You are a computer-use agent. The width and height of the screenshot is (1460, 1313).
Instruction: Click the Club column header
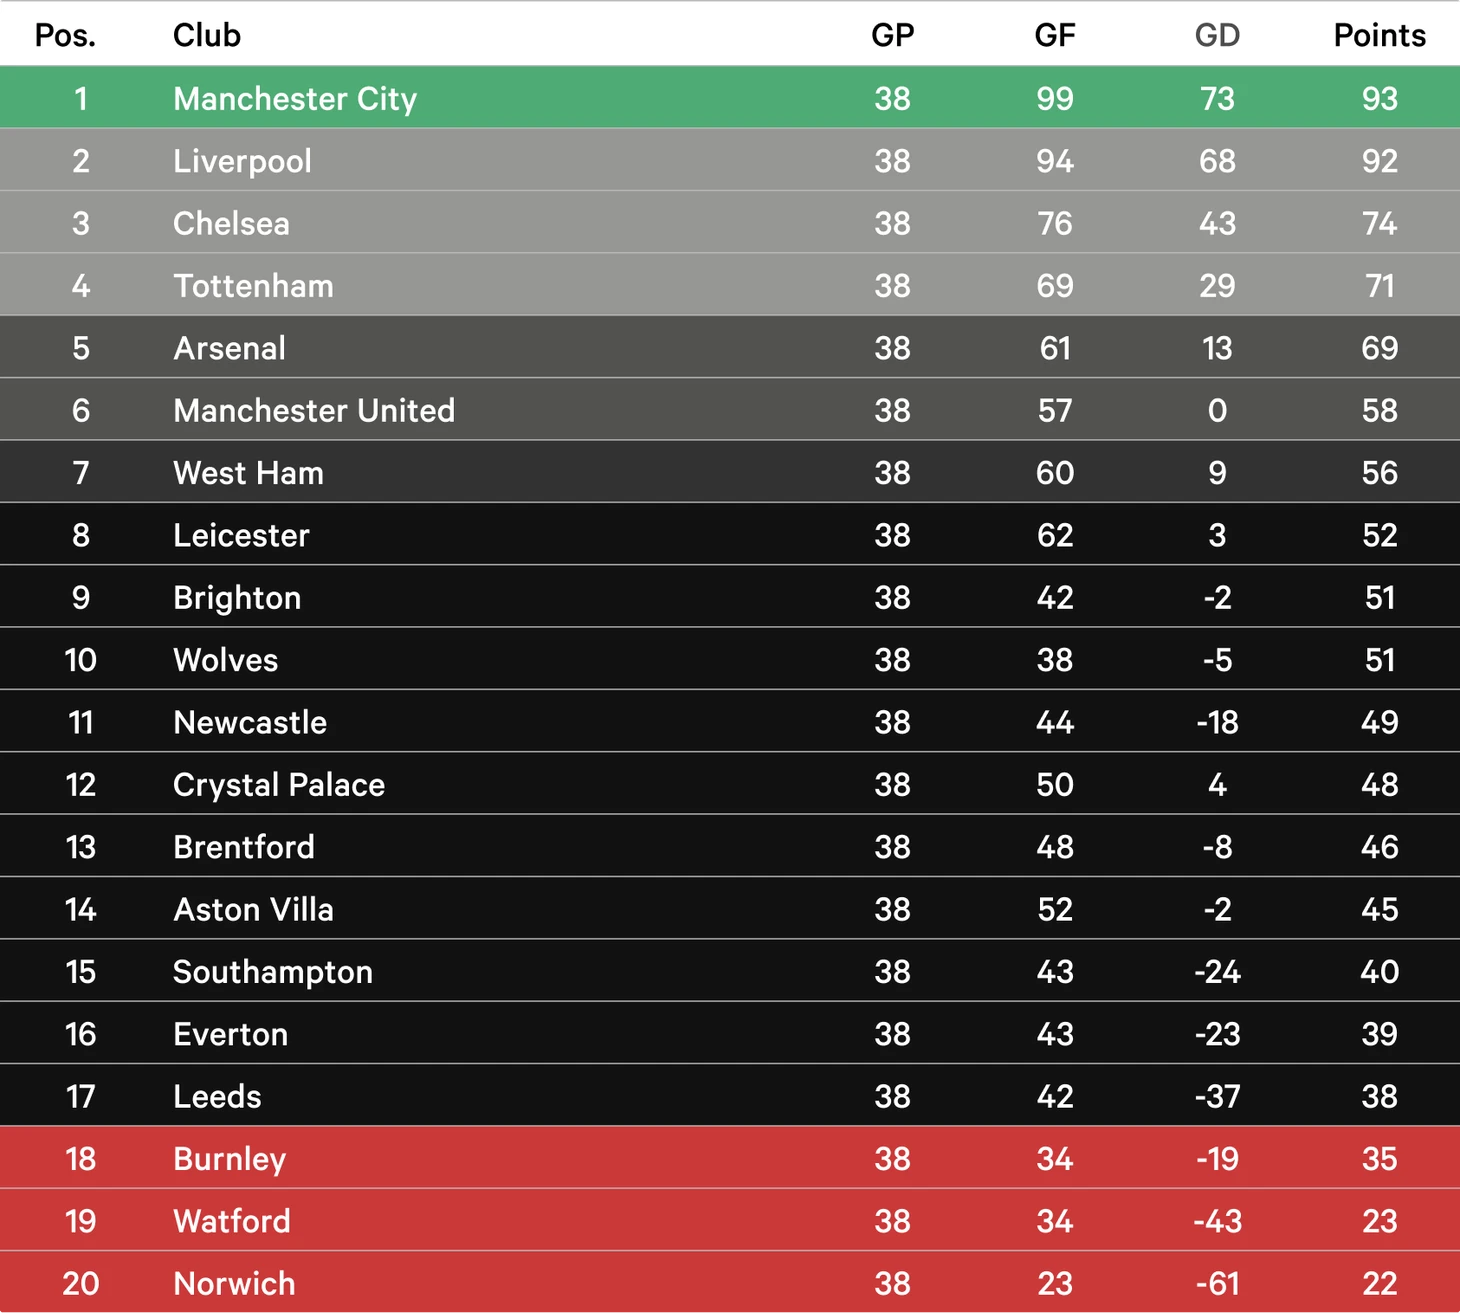pos(207,36)
